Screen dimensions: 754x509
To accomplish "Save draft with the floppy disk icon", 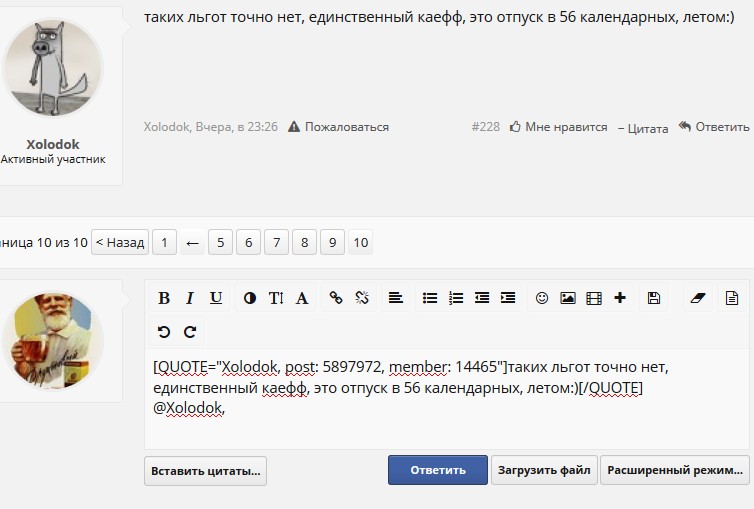I will coord(654,298).
